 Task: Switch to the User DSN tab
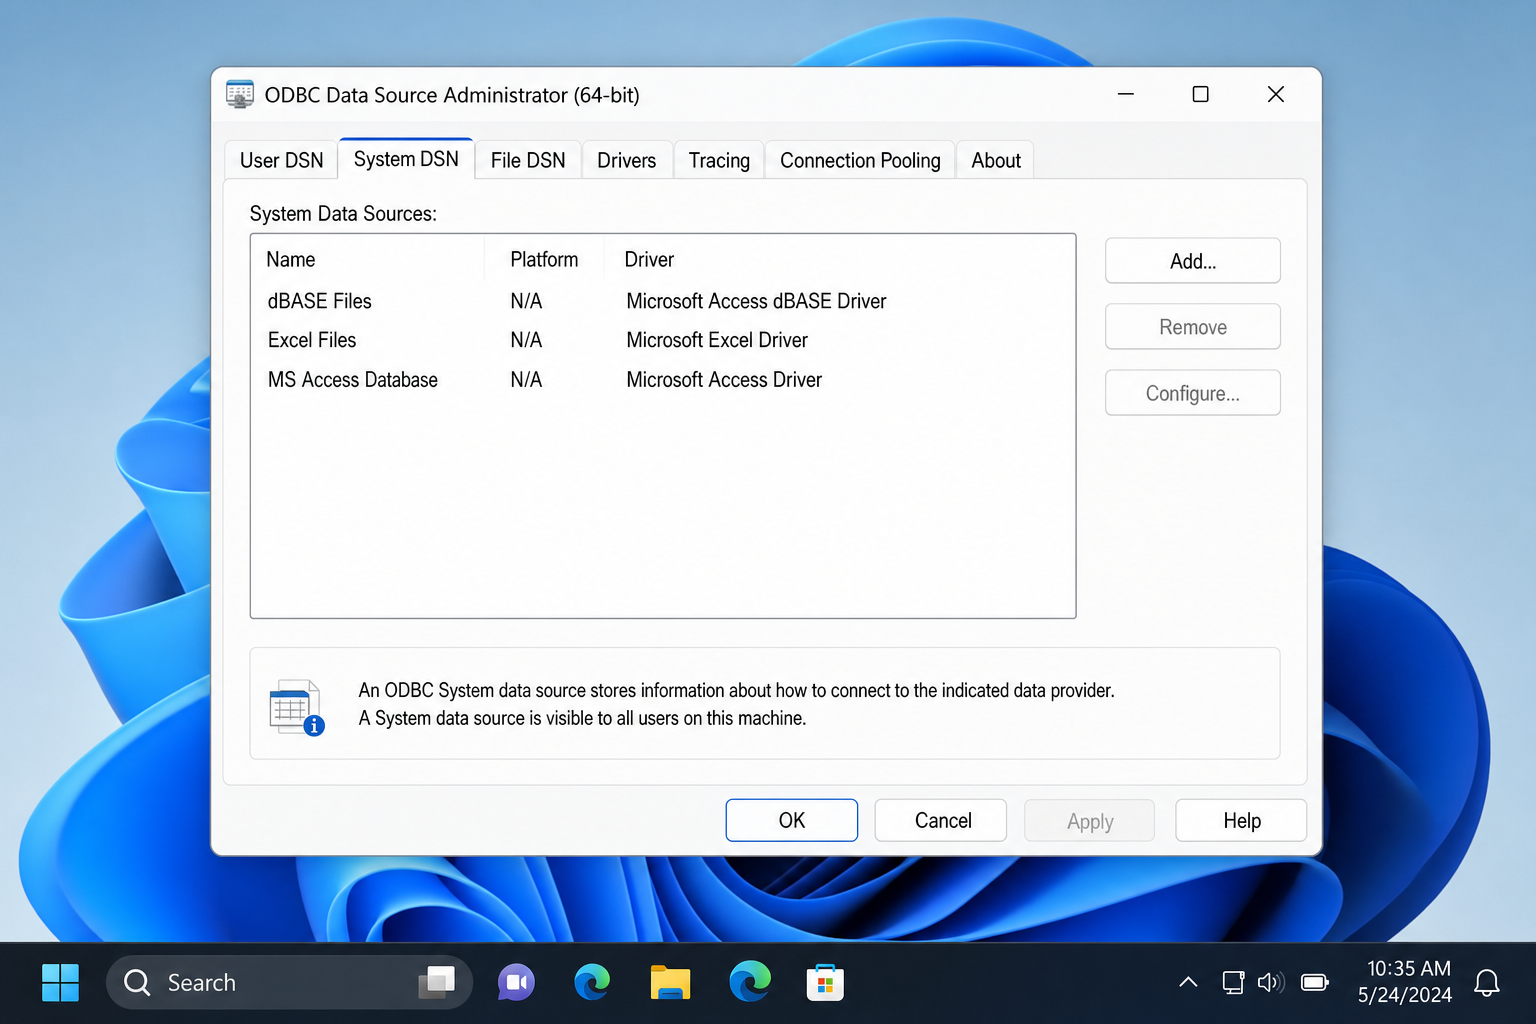coord(281,160)
